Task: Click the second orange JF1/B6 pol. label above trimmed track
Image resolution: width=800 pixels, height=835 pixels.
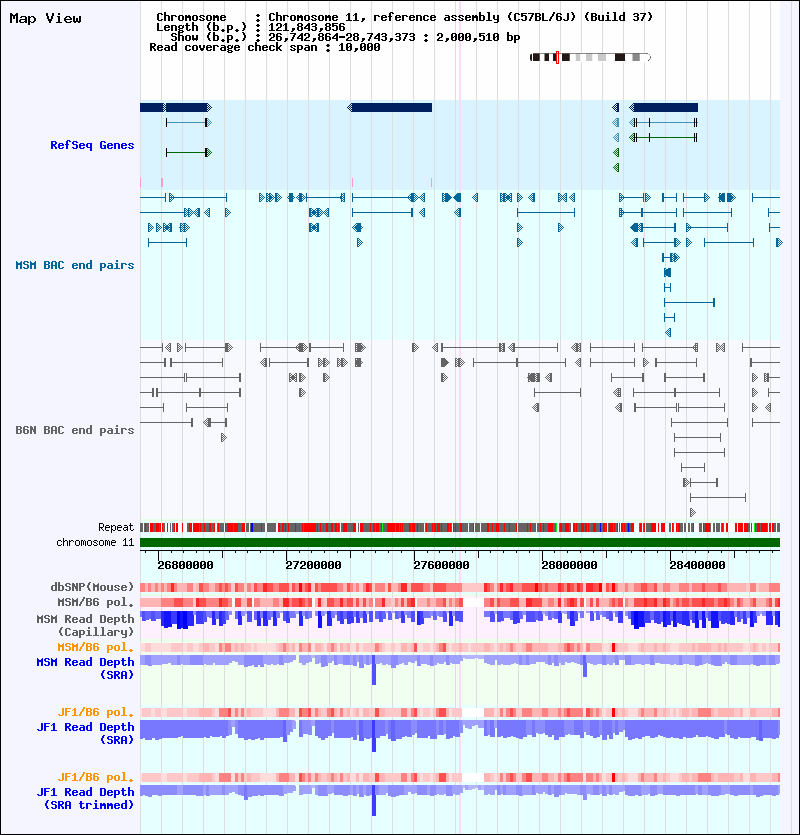Action: pyautogui.click(x=96, y=777)
